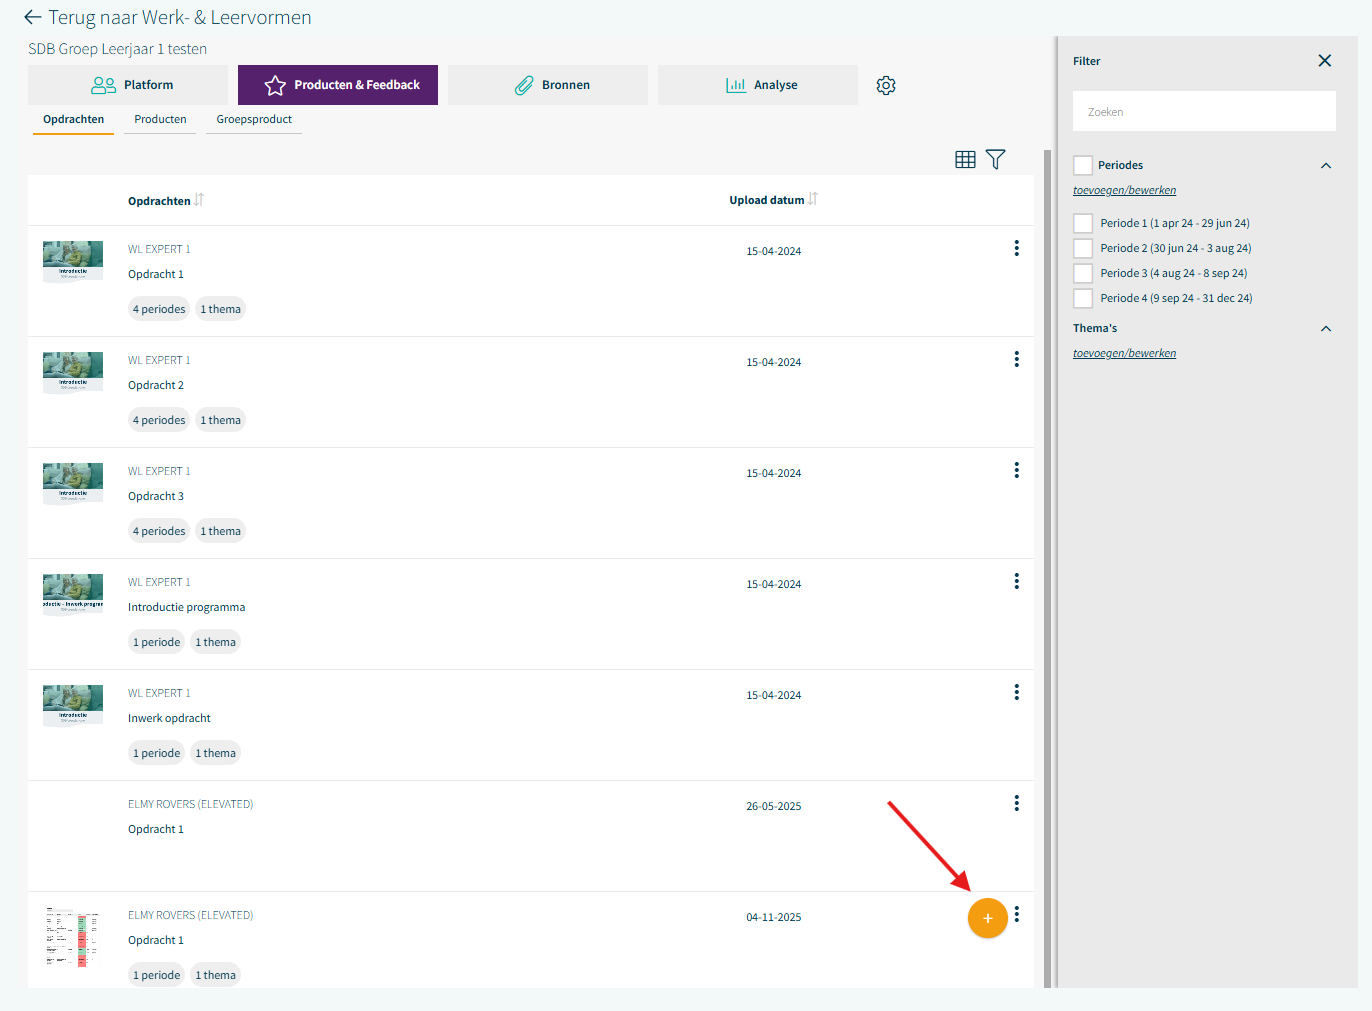Click the Zoeken search field
Viewport: 1372px width, 1011px height.
coord(1204,112)
